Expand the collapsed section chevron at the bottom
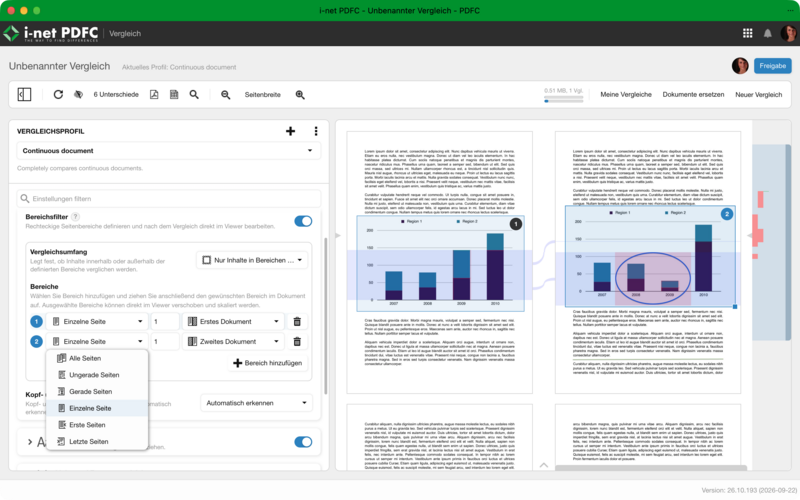The image size is (800, 500). 30,442
